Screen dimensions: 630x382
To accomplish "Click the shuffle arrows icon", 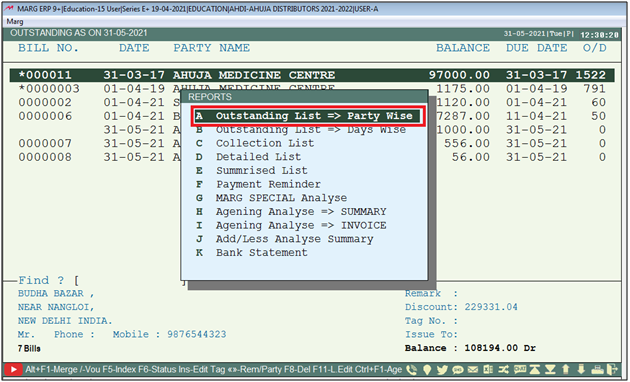I will 503,370.
